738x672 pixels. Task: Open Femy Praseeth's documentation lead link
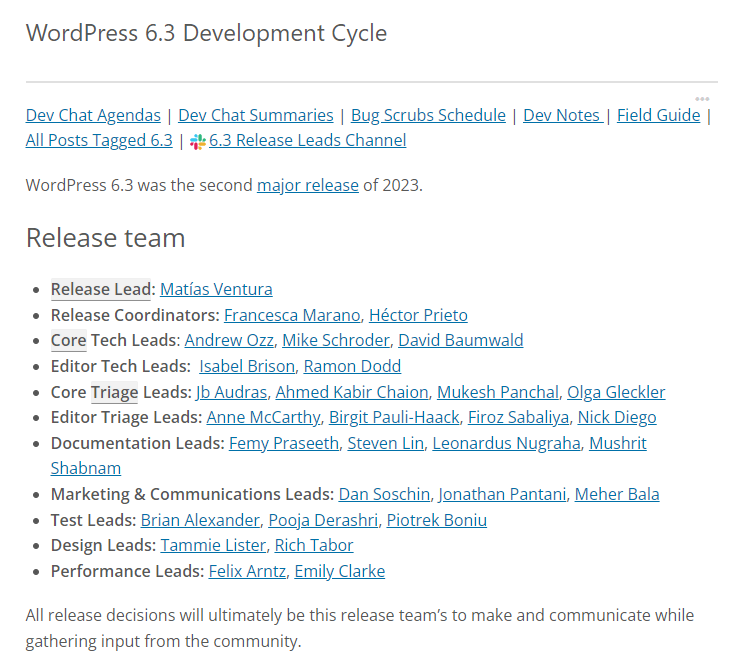tap(284, 443)
